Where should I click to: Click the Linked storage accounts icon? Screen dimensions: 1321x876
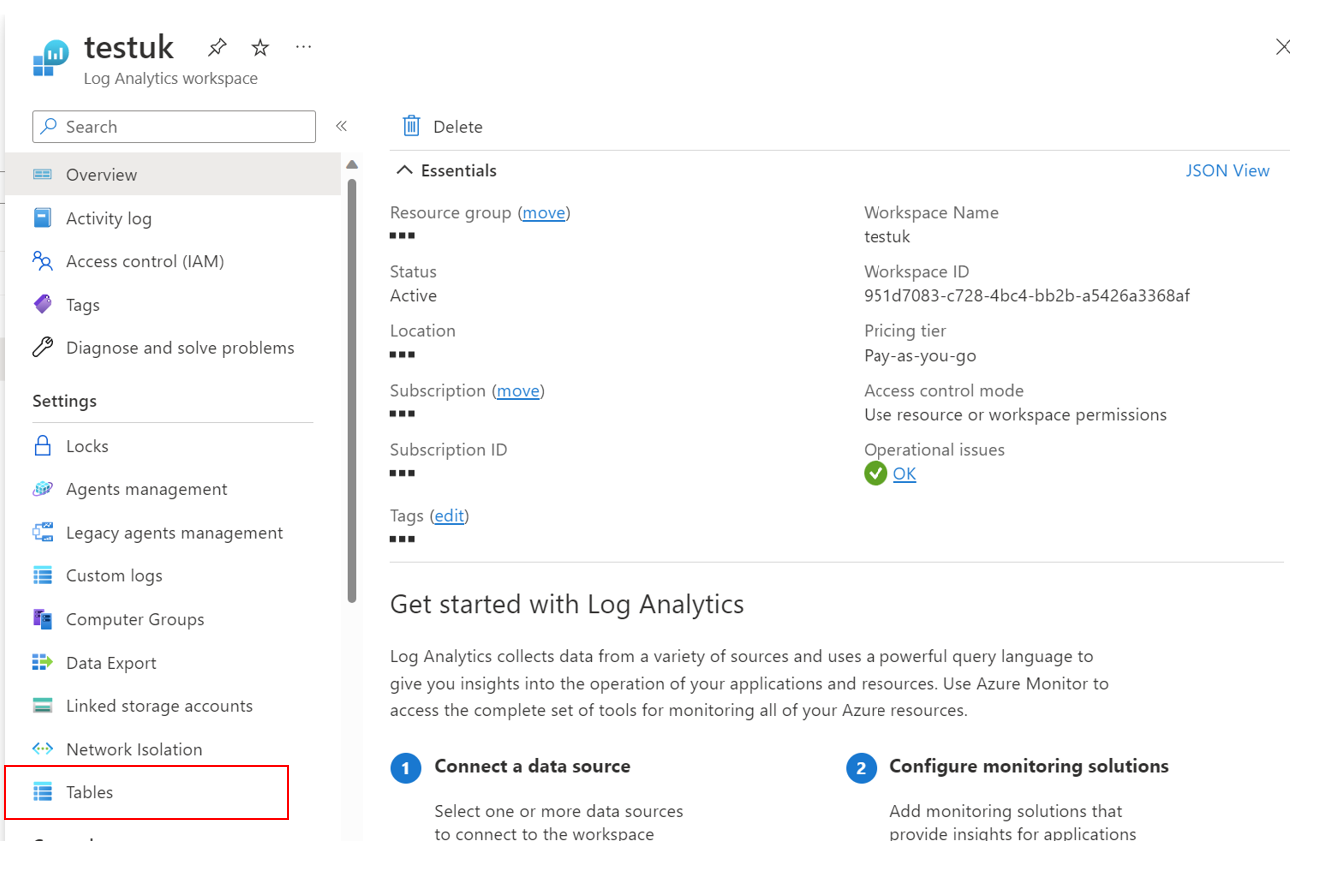[x=42, y=705]
